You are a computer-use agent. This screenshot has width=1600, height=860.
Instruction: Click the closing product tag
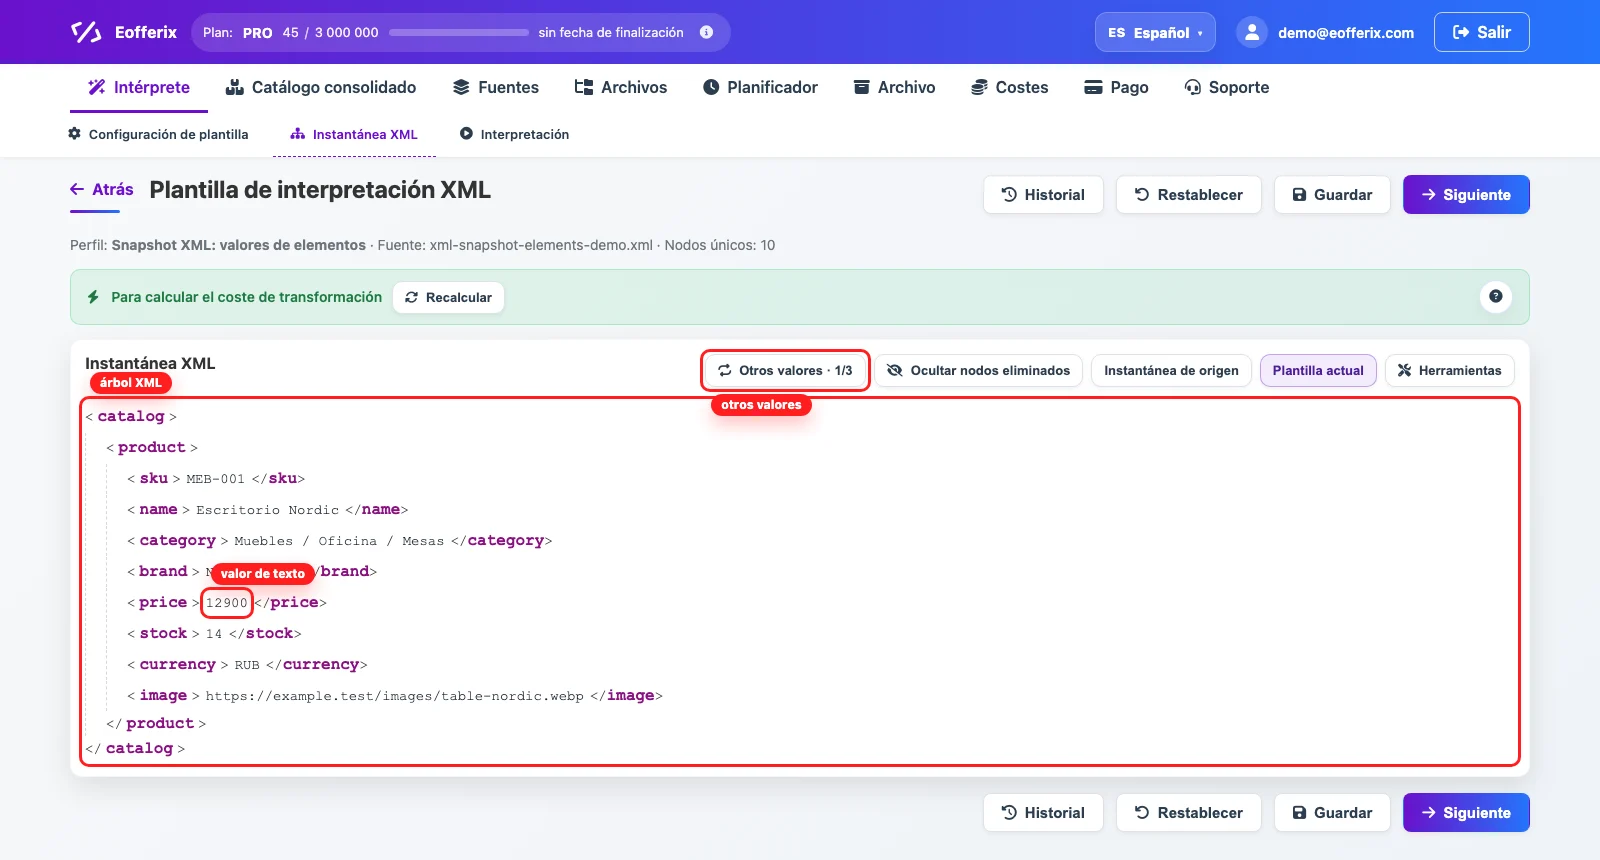pos(156,723)
